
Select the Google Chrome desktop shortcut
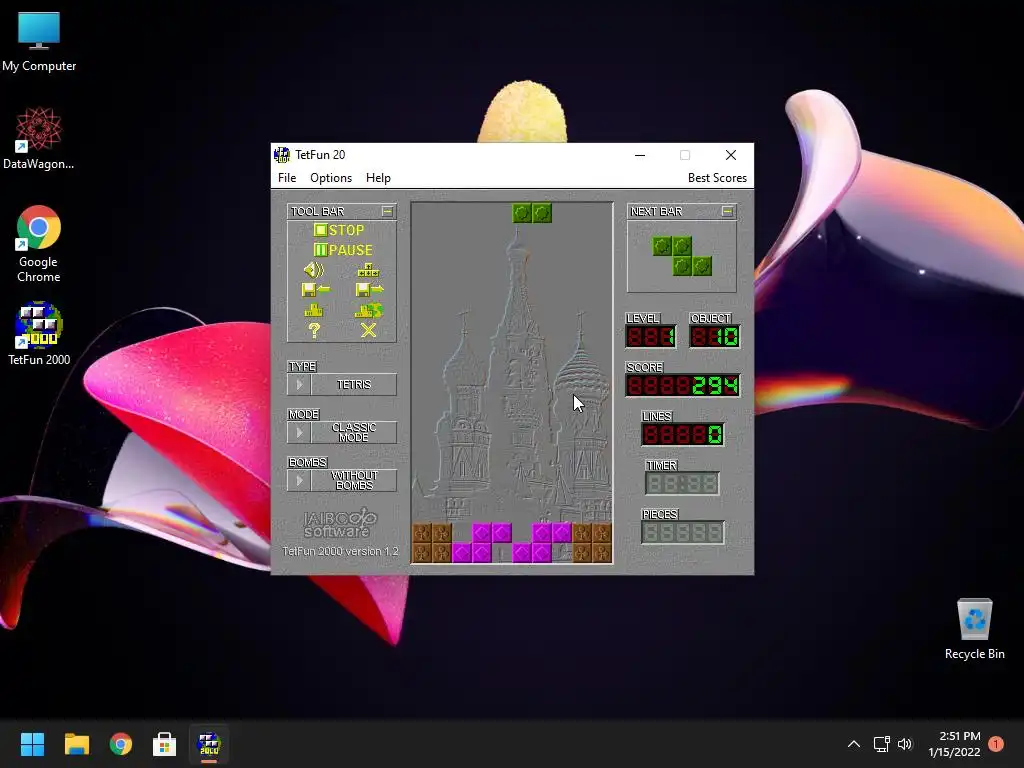39,244
